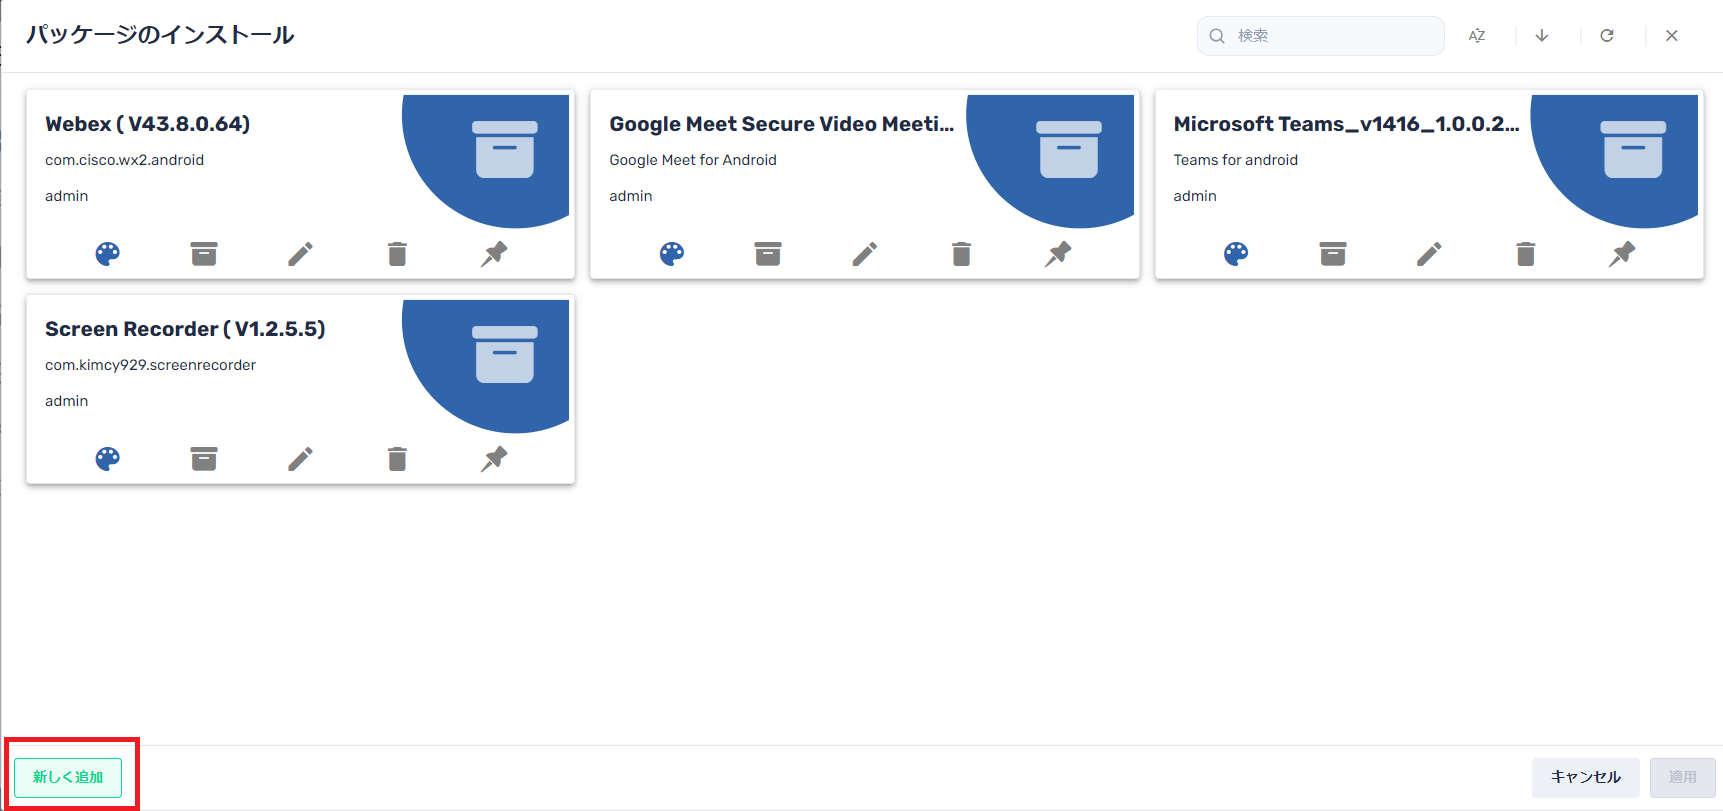Click the com.cisco.wx2.android text
Image resolution: width=1723 pixels, height=811 pixels.
click(x=125, y=160)
